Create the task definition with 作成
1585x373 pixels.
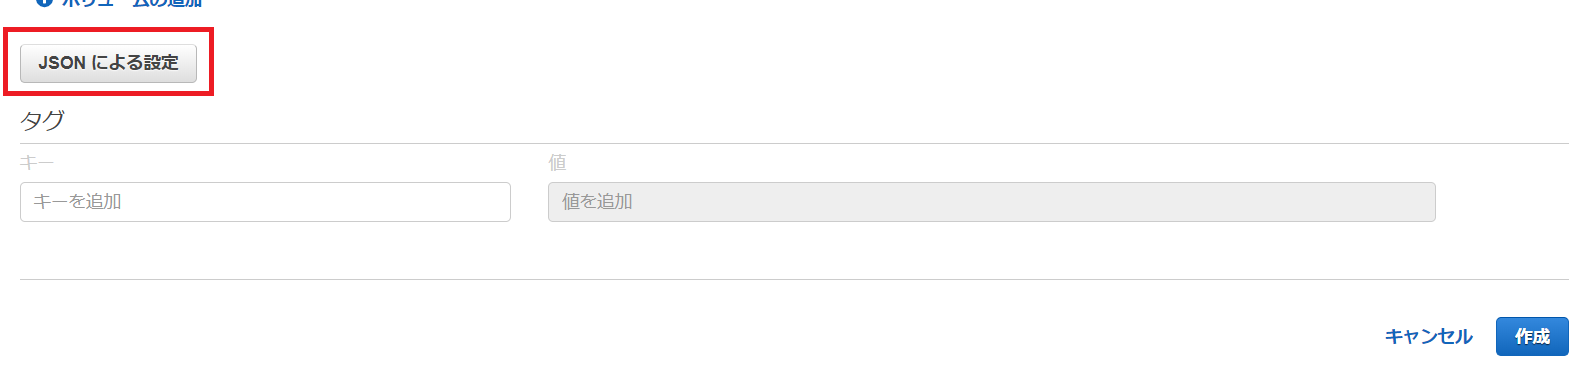(x=1532, y=337)
